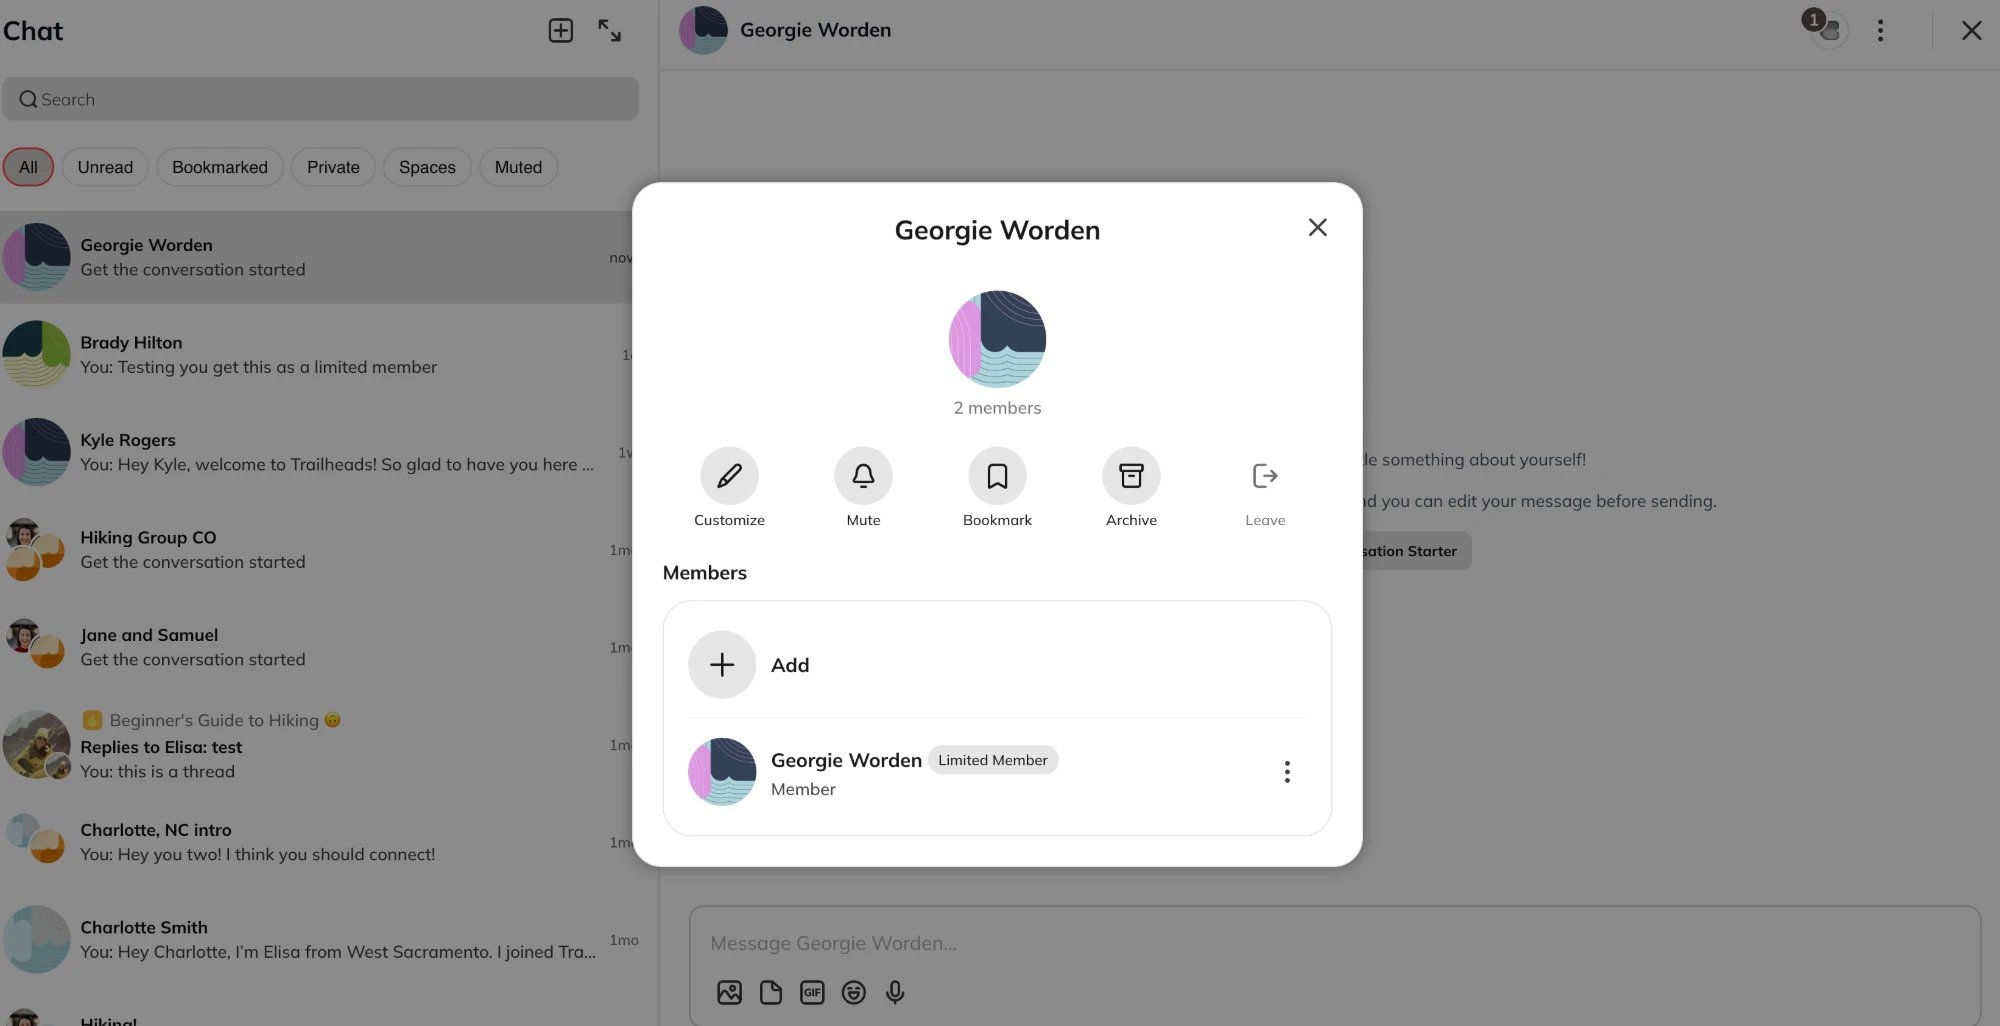Viewport: 2000px width, 1026px height.
Task: Open the Brady Hilton conversation
Action: (x=318, y=355)
